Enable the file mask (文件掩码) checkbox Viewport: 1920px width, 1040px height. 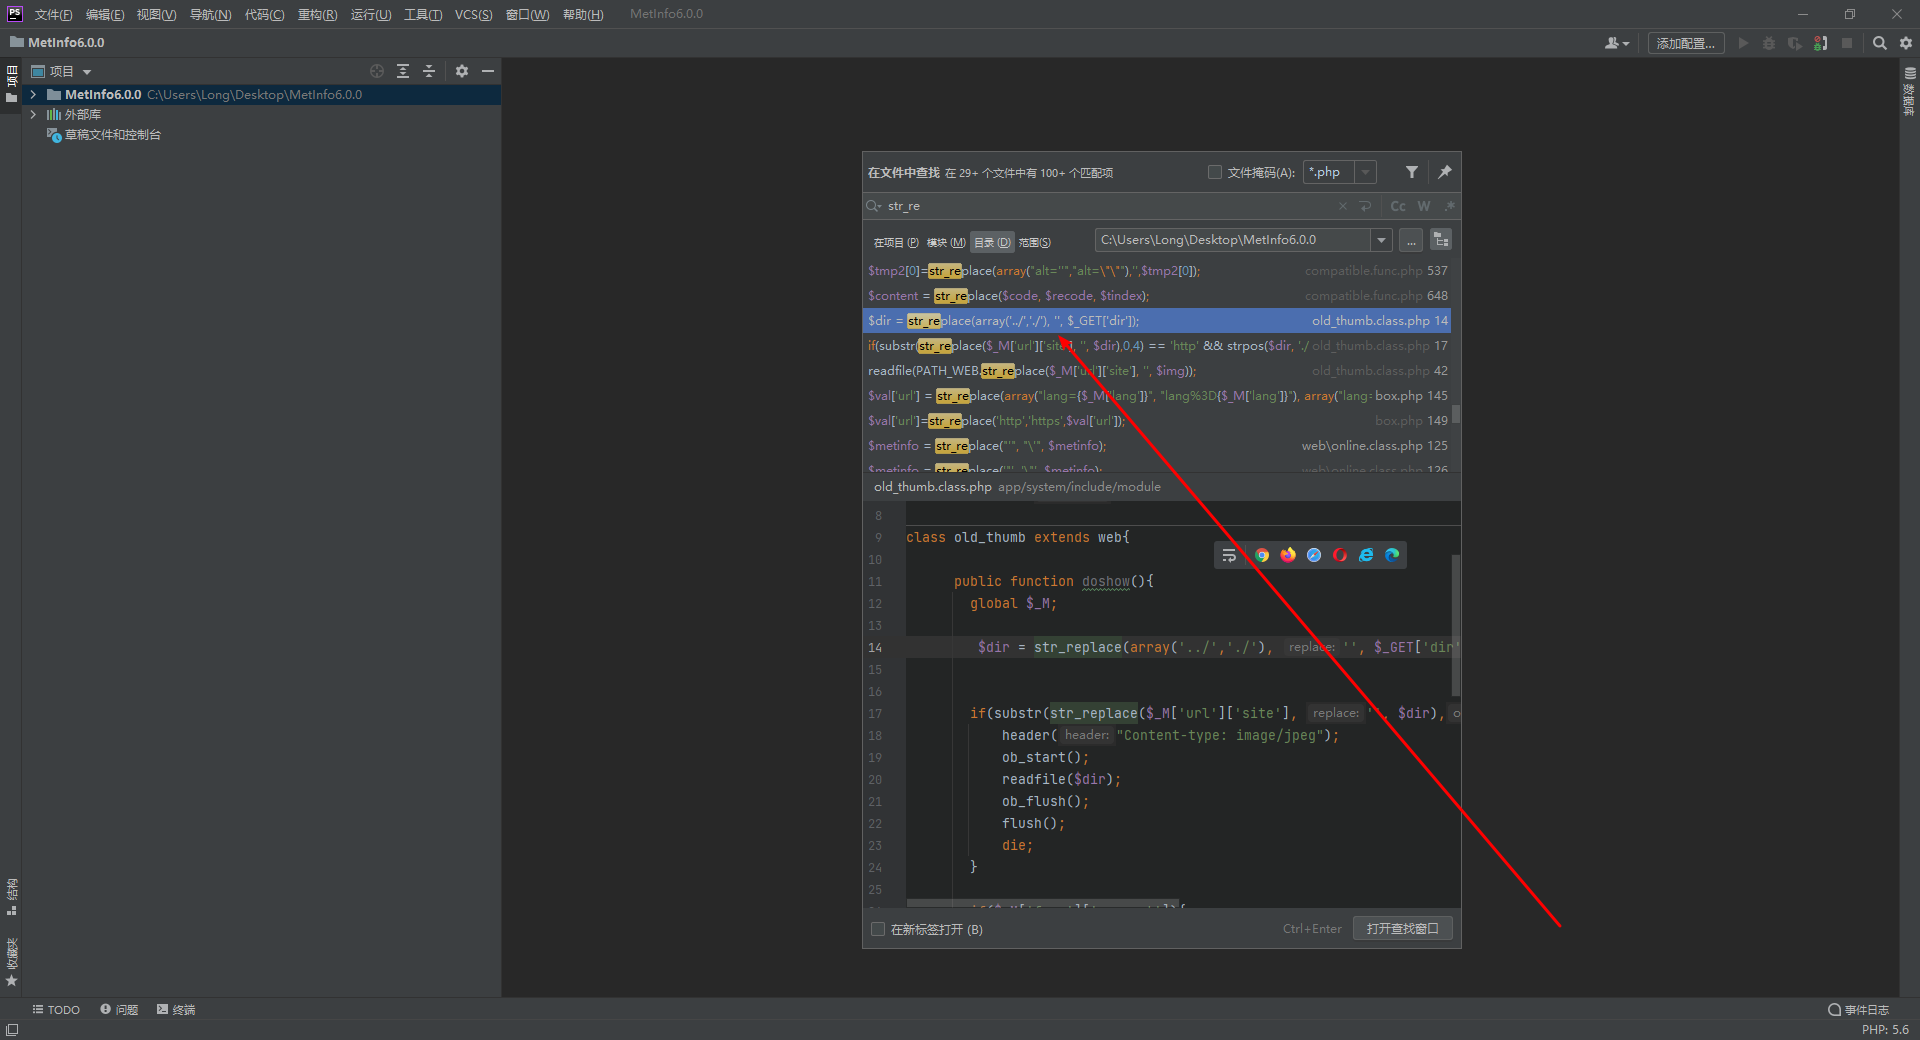click(x=1215, y=172)
